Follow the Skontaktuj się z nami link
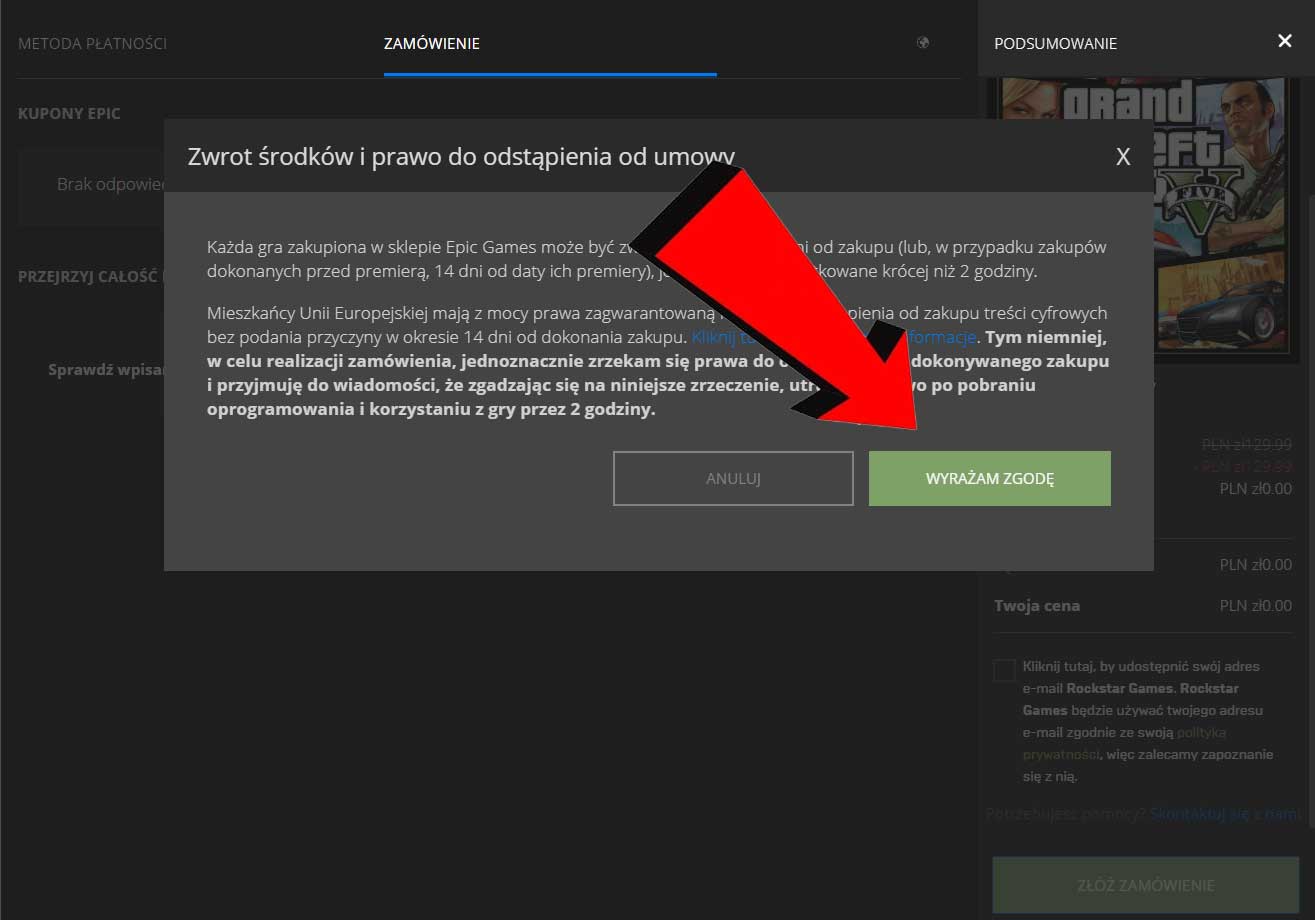1315x920 pixels. (1226, 814)
